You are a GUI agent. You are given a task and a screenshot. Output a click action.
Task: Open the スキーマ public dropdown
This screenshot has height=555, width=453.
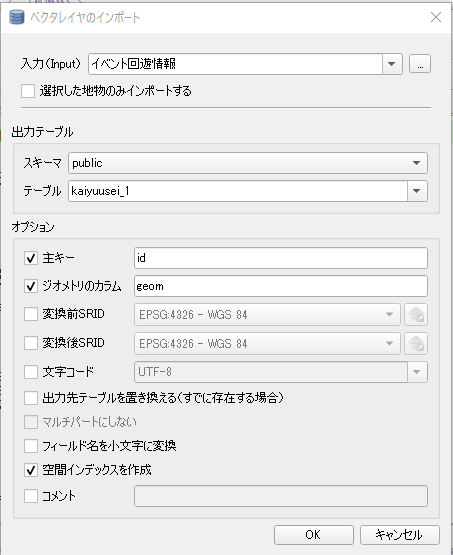pos(248,163)
